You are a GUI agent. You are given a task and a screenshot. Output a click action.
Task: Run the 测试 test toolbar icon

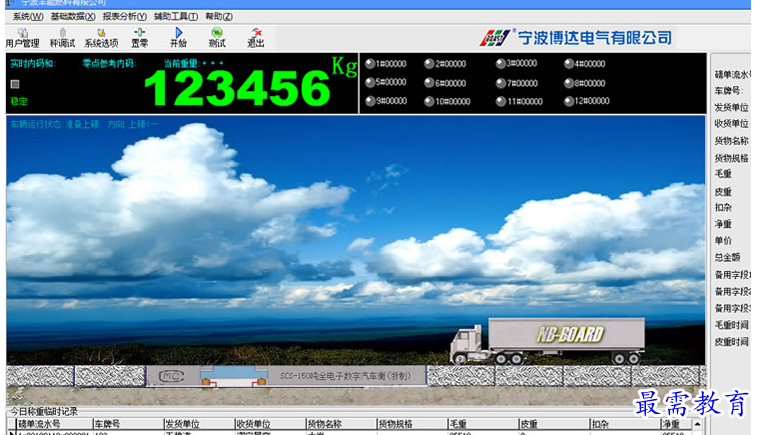(x=217, y=38)
